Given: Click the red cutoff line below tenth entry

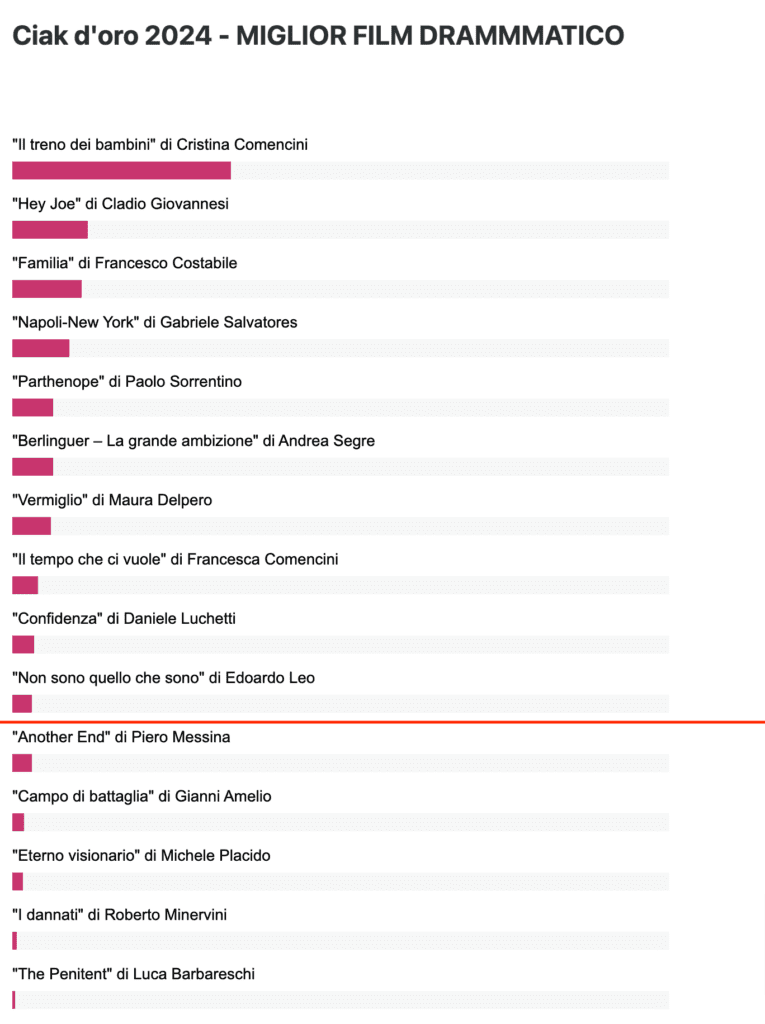Looking at the screenshot, I should [382, 722].
